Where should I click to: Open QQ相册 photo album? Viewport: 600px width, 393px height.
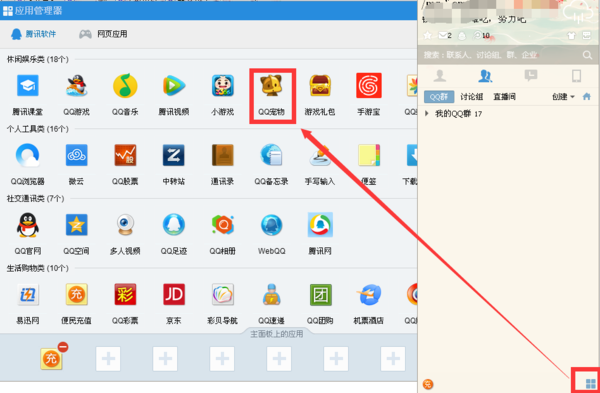[223, 225]
